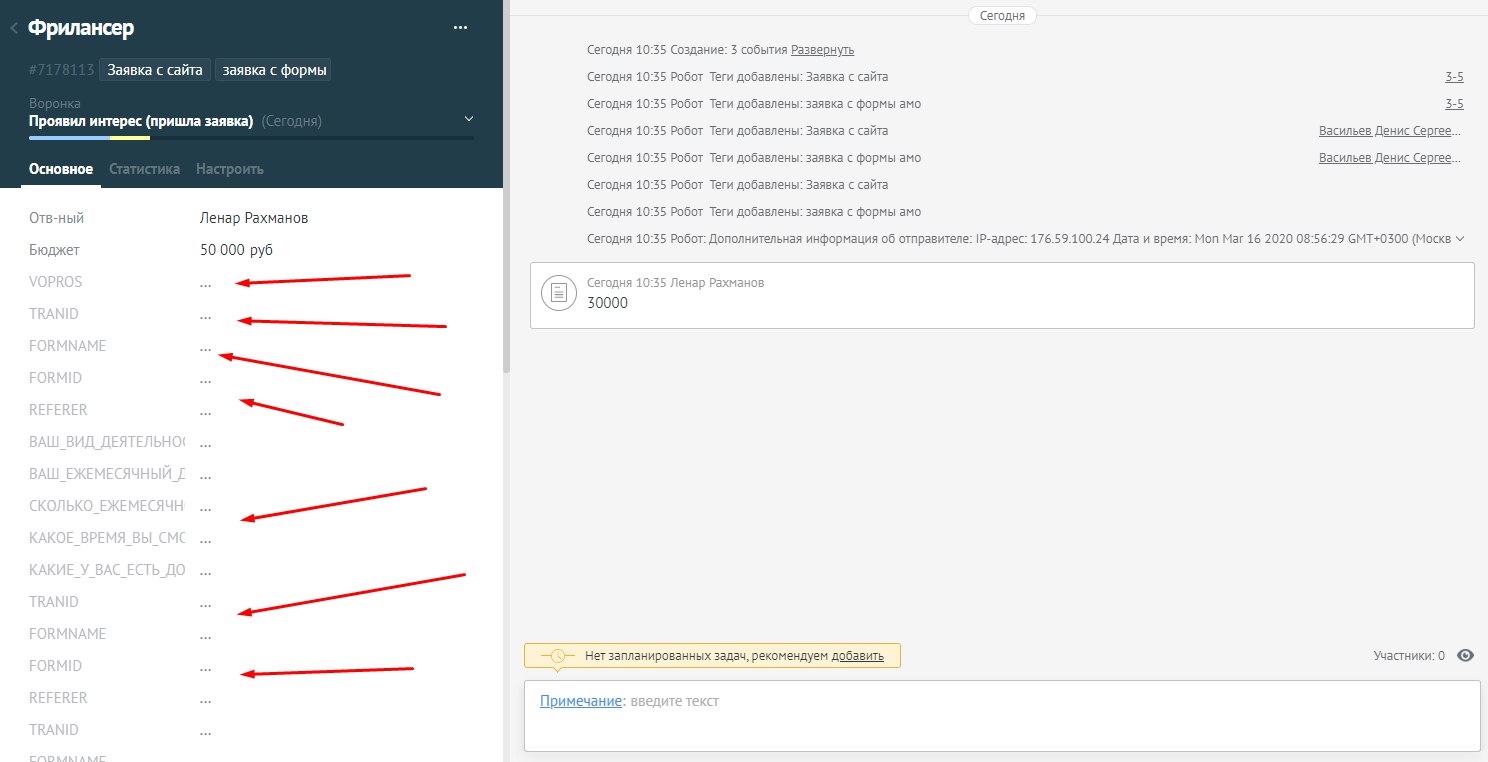This screenshot has width=1488, height=762.
Task: Click the Участники: 0 label
Action: click(1409, 656)
